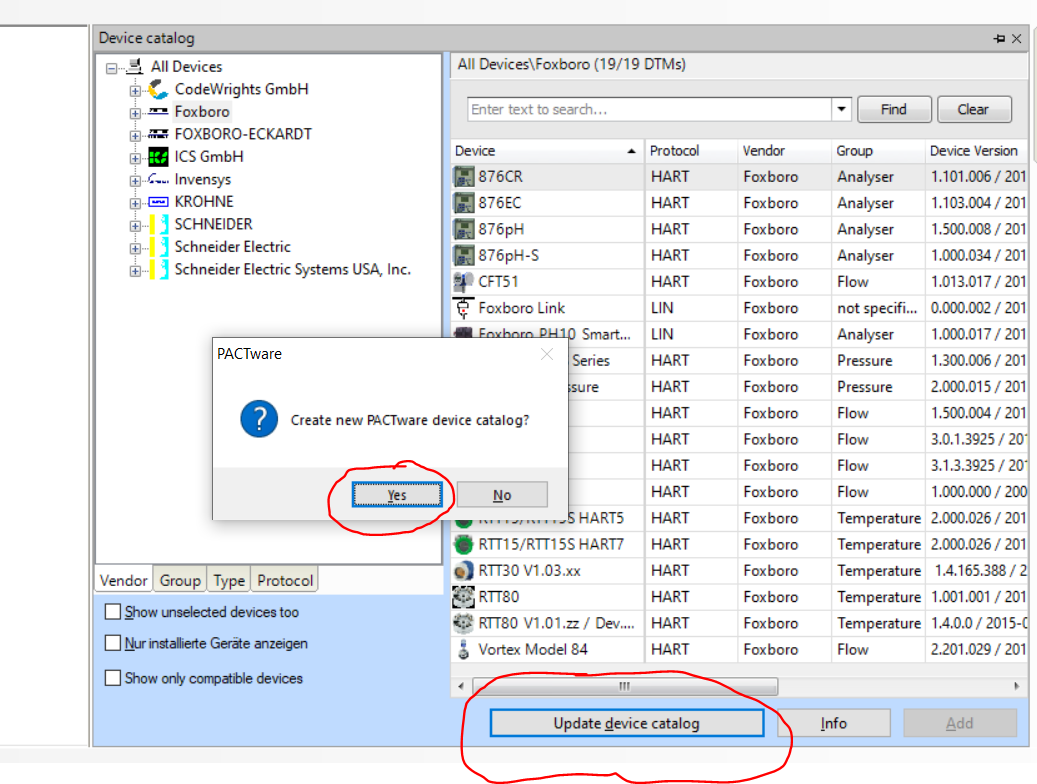
Task: Click the RTT80 V1.01.zz device icon
Action: [464, 623]
